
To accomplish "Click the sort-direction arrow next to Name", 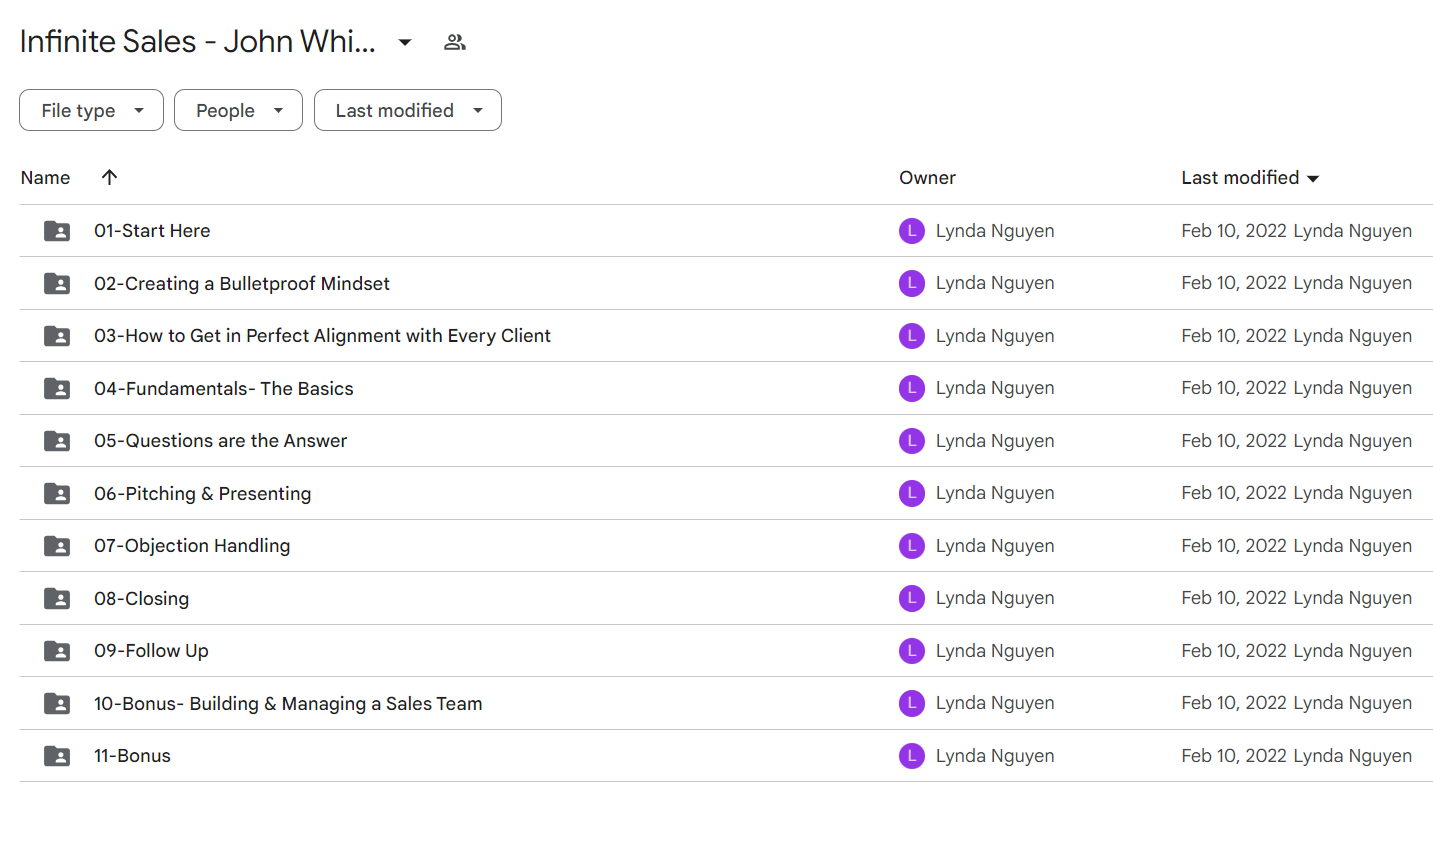I will (x=110, y=177).
